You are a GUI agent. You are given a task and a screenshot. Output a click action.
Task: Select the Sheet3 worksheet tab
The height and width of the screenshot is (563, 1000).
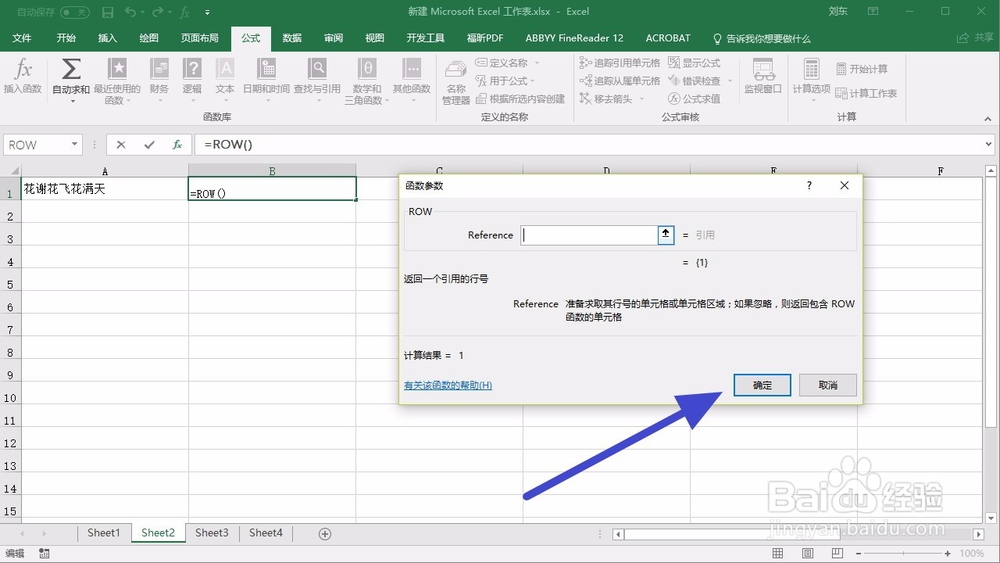212,533
